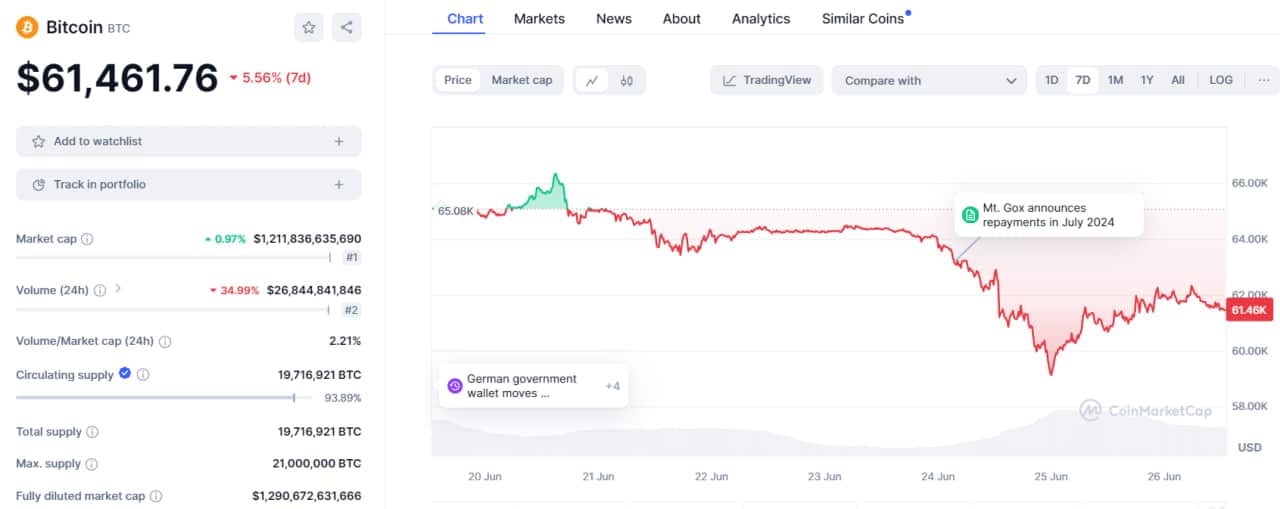Set chart range to 7D
Viewport: 1280px width, 509px height.
[1083, 80]
